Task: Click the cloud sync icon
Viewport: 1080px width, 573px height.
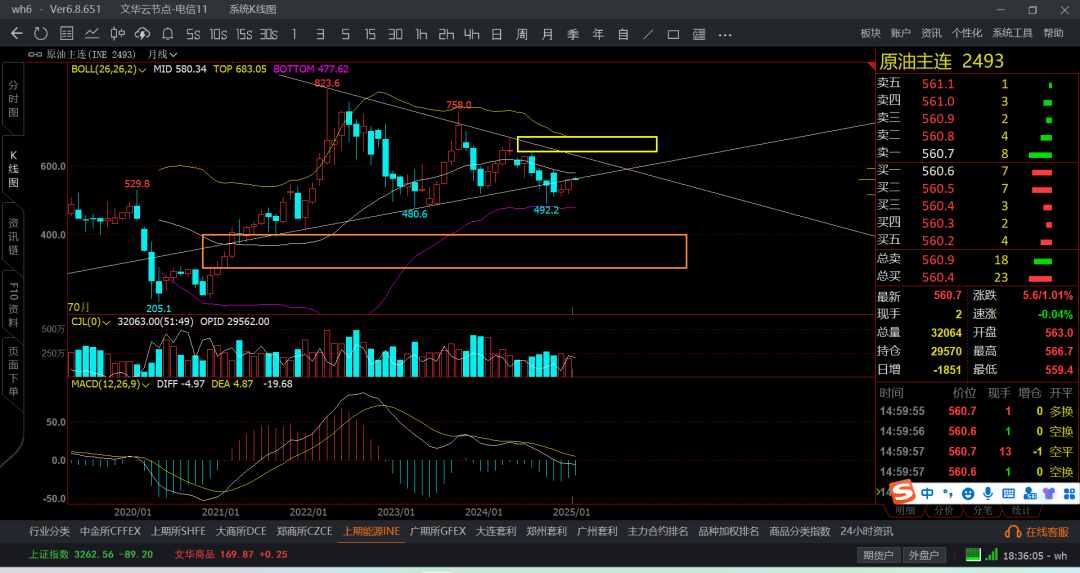Action: 143,34
